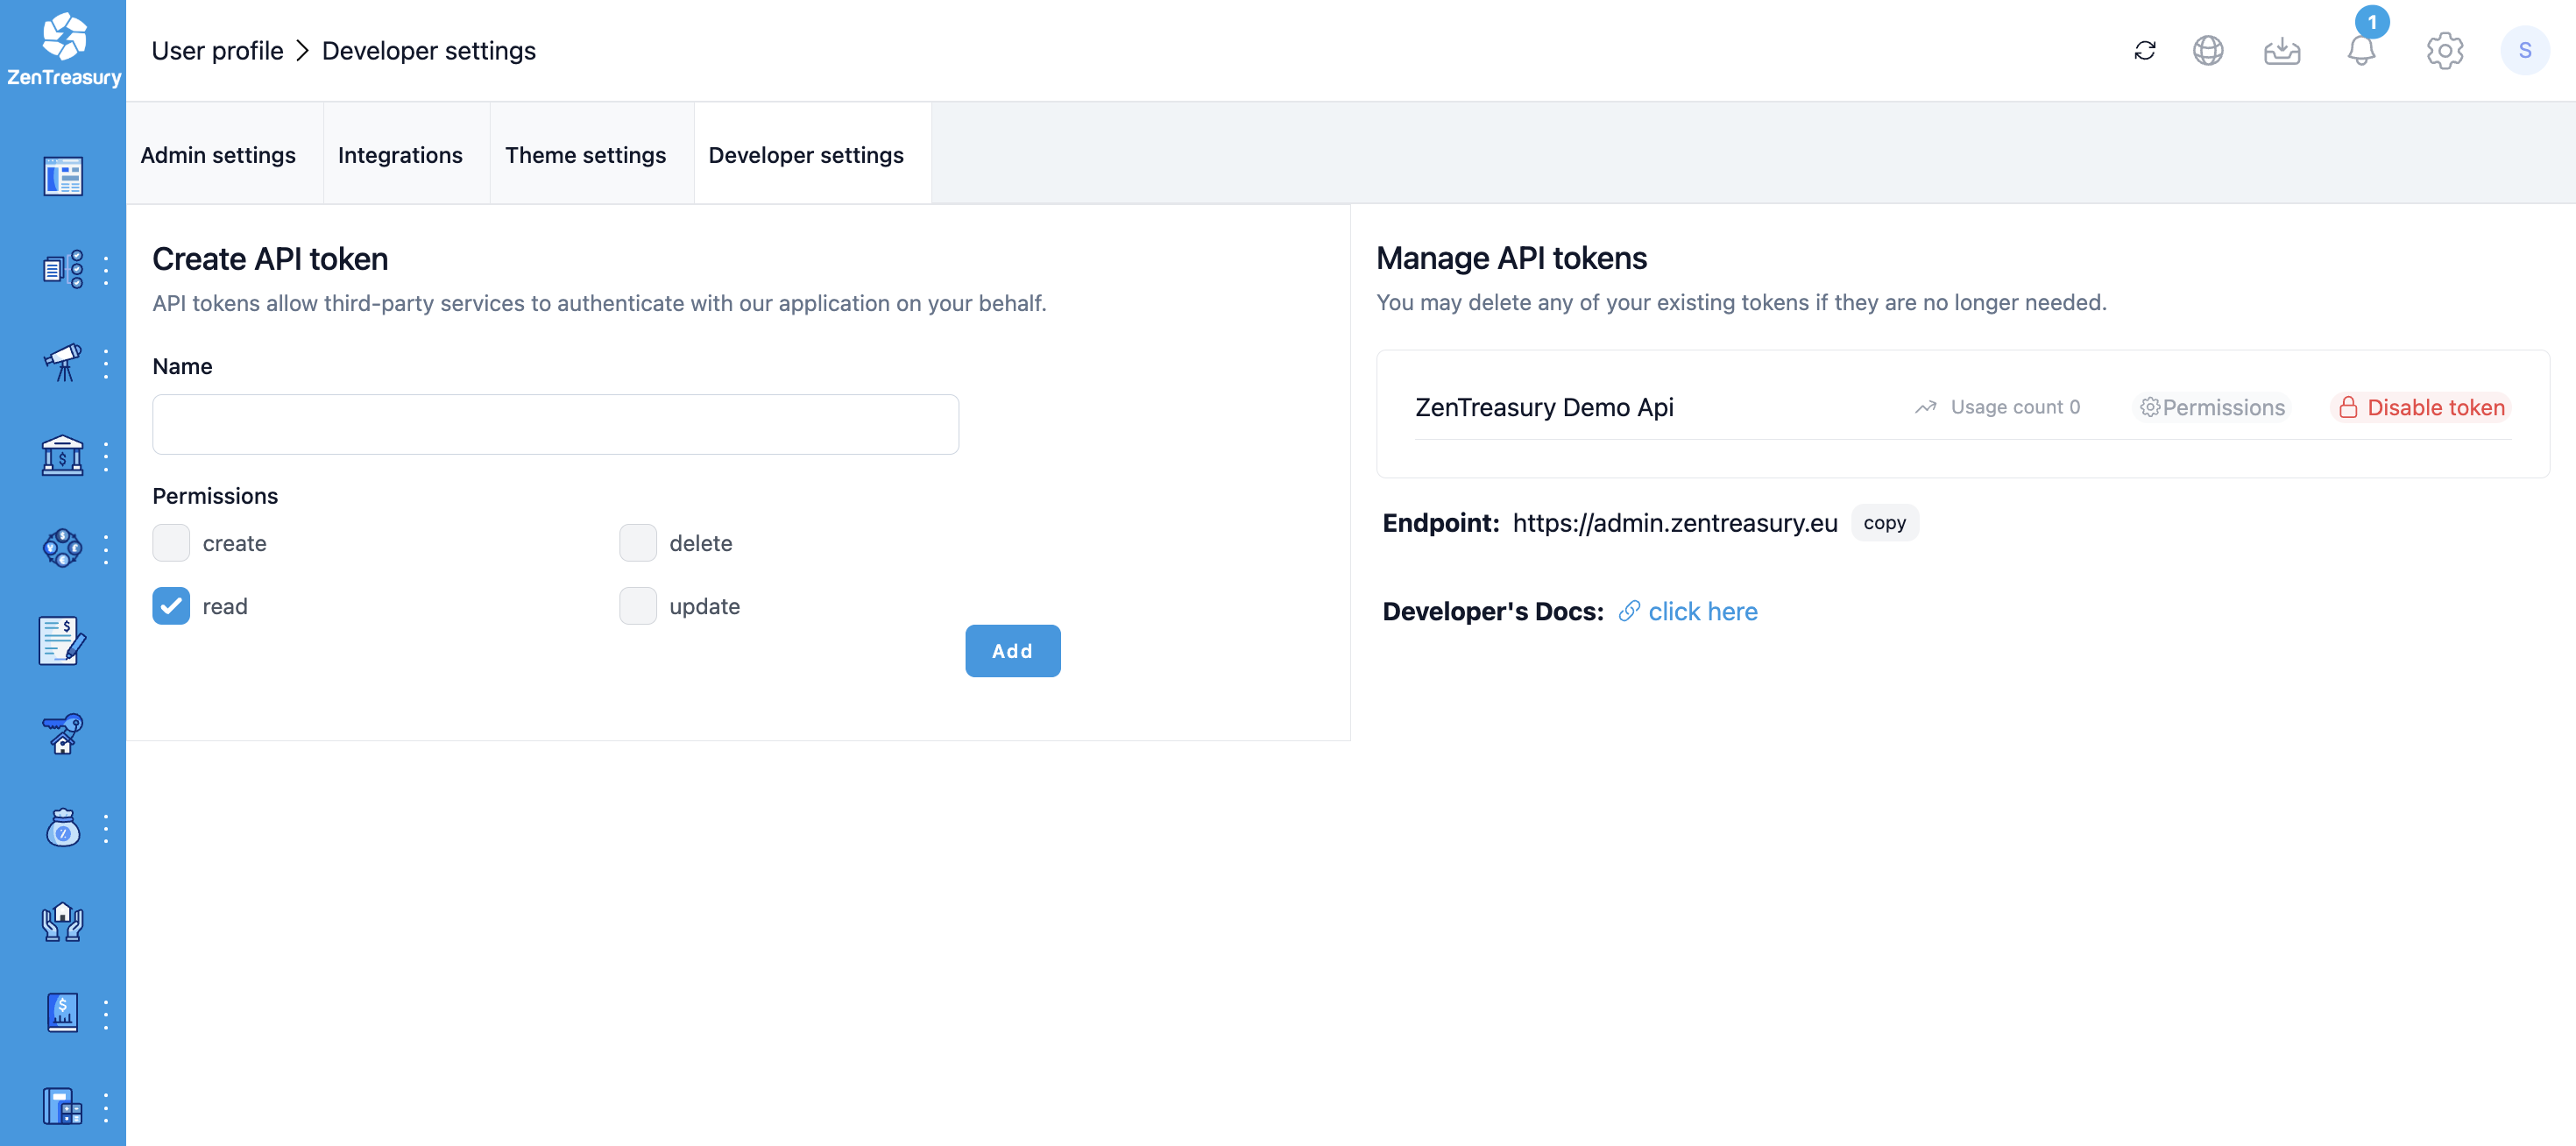
Task: Open the money bag sidebar icon
Action: [x=62, y=828]
